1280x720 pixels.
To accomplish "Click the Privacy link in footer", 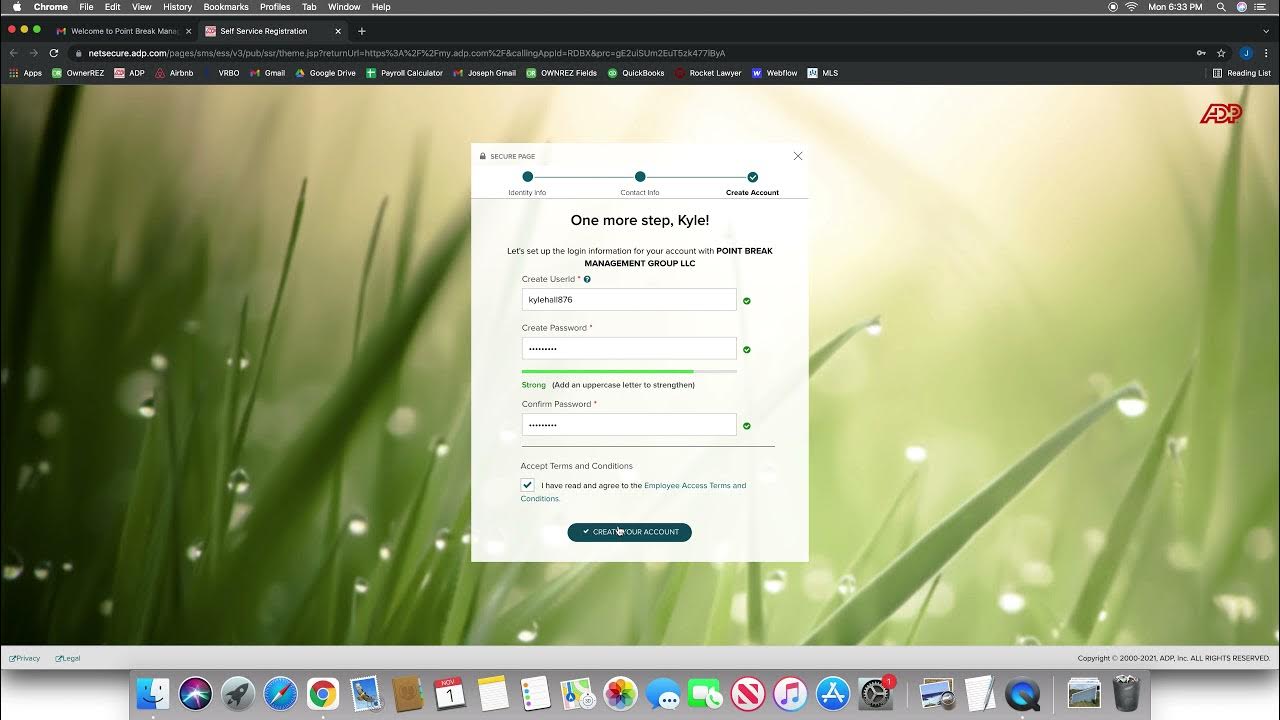I will click(x=24, y=658).
